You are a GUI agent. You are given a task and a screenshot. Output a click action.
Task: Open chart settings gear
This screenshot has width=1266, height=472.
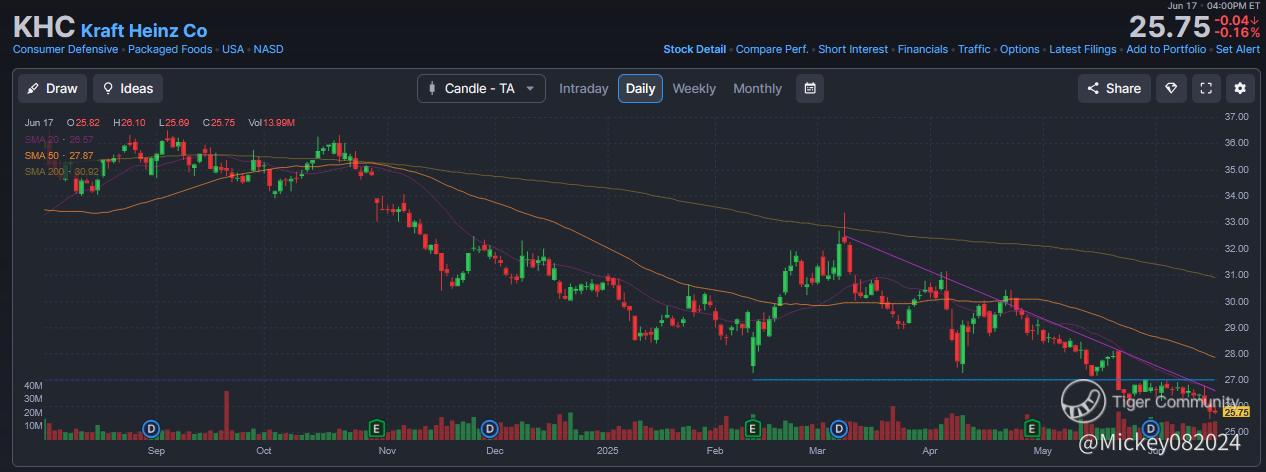[1240, 88]
